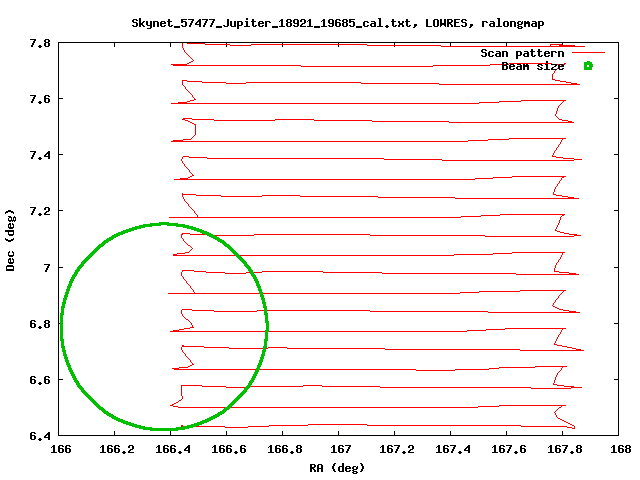This screenshot has height=480, width=640.
Task: Click the 'Dec (deg)' axis label
Action: tap(10, 240)
